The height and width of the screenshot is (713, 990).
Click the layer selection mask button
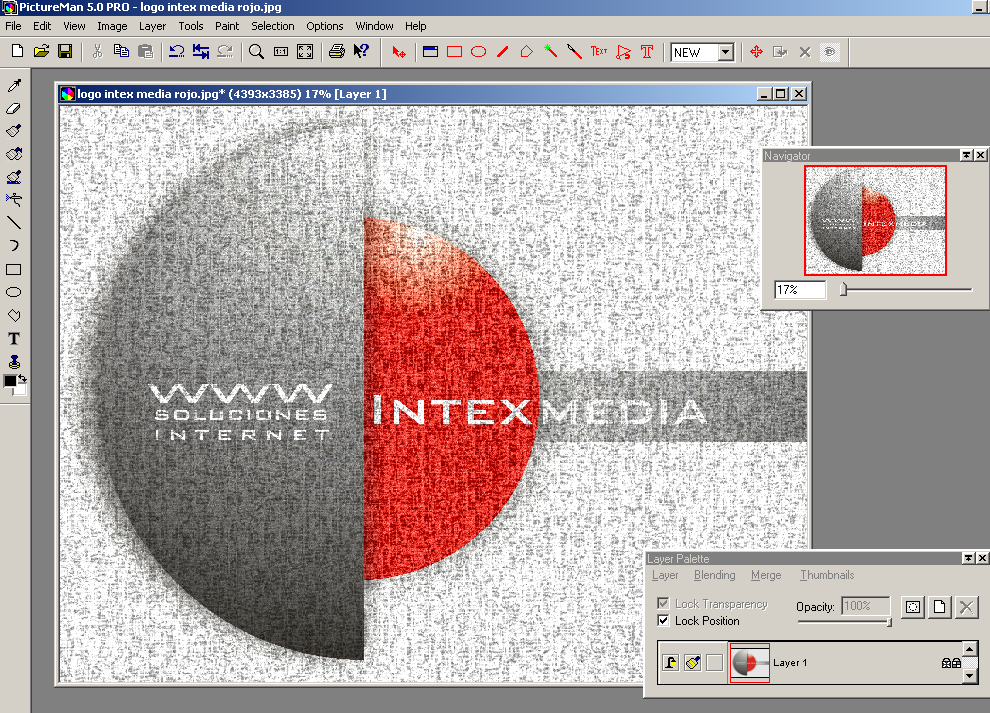click(913, 608)
